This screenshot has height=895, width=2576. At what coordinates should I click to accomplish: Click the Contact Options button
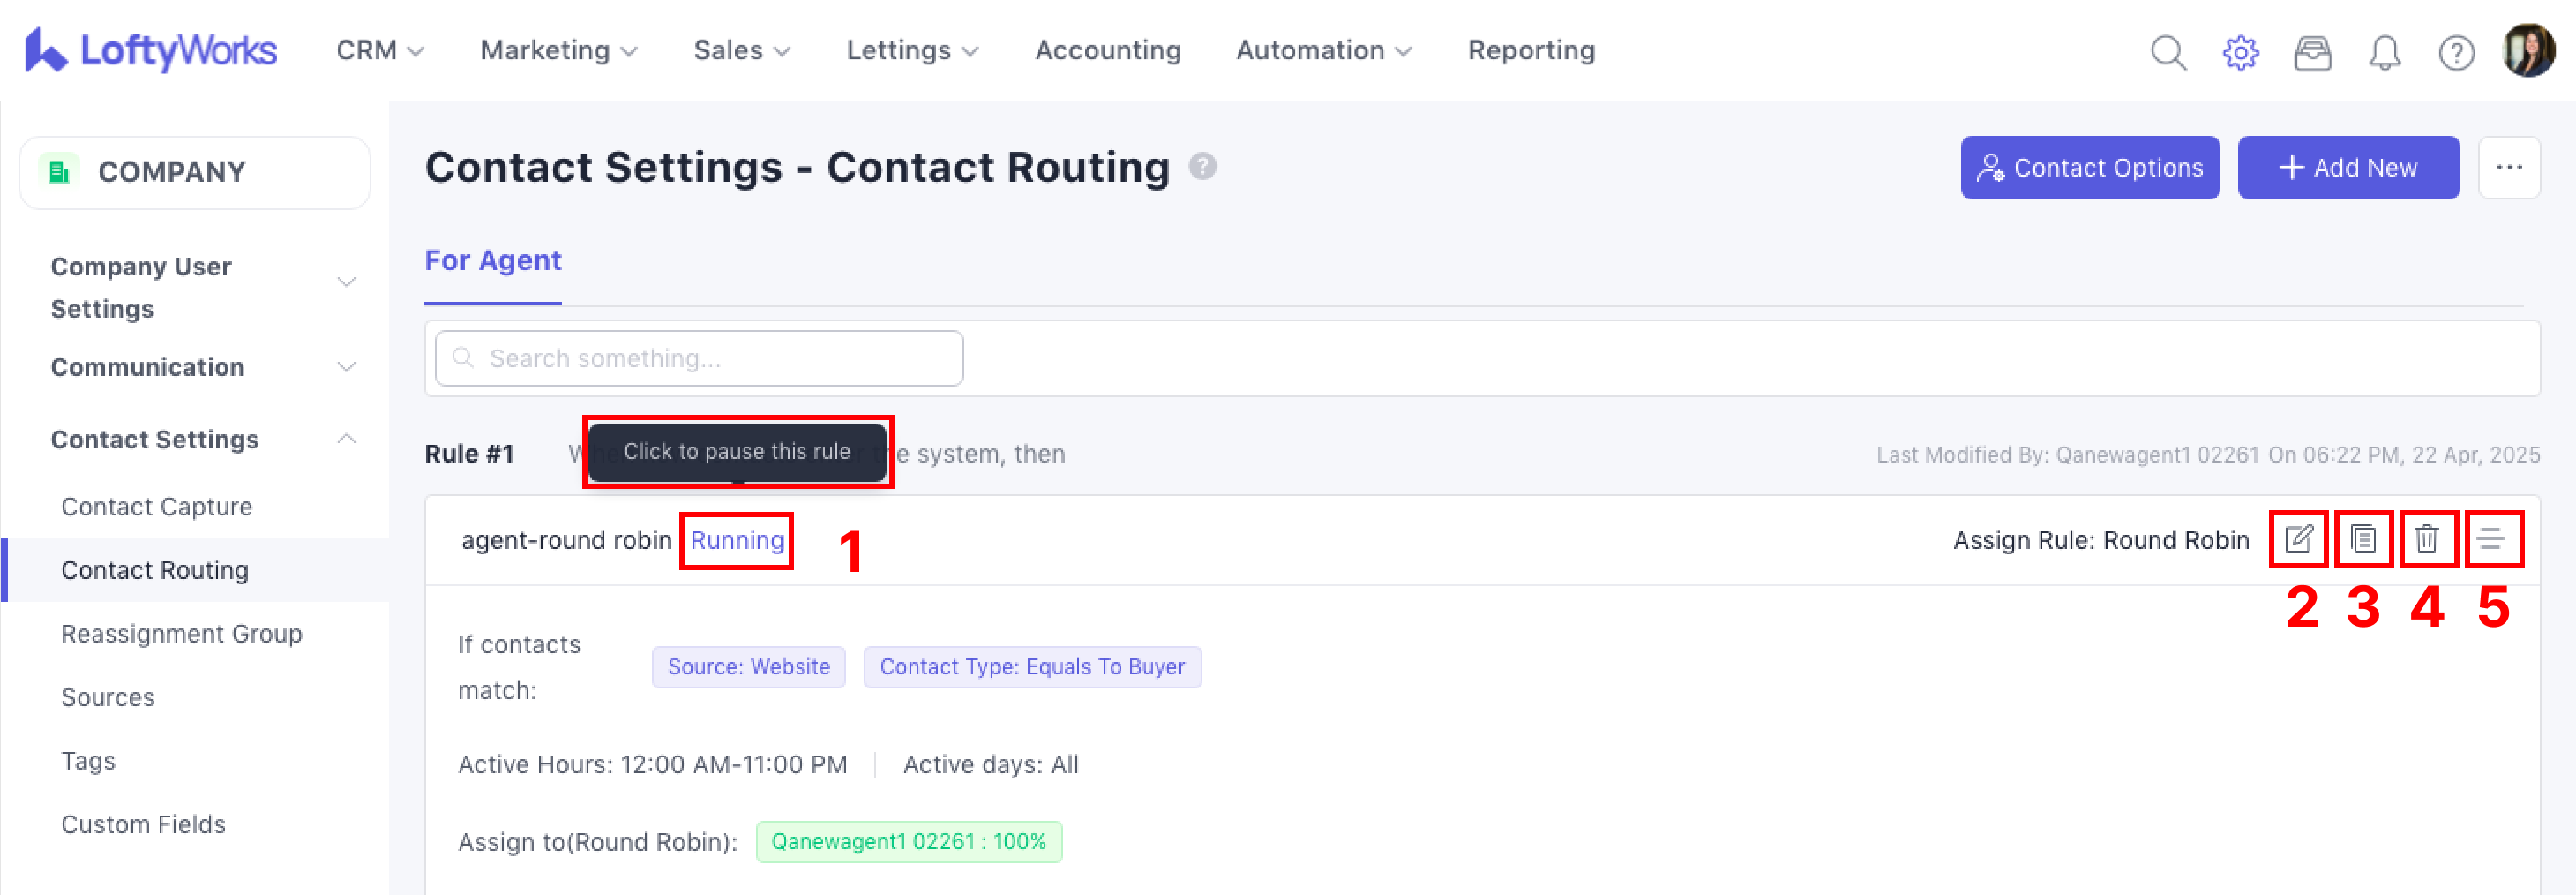[x=2089, y=168]
